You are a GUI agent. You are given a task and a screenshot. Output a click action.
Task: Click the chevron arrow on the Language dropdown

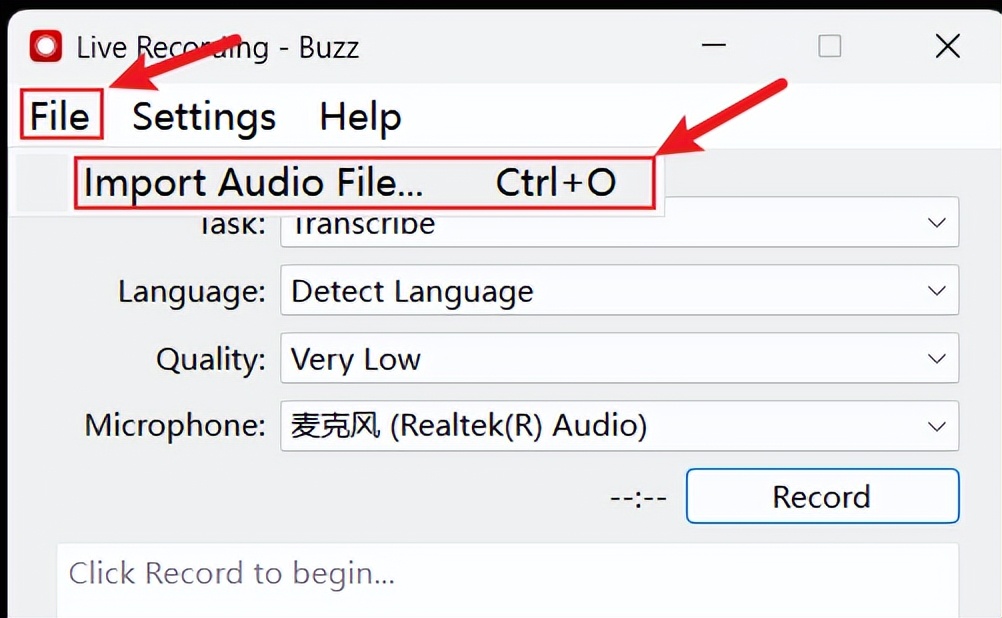(936, 292)
